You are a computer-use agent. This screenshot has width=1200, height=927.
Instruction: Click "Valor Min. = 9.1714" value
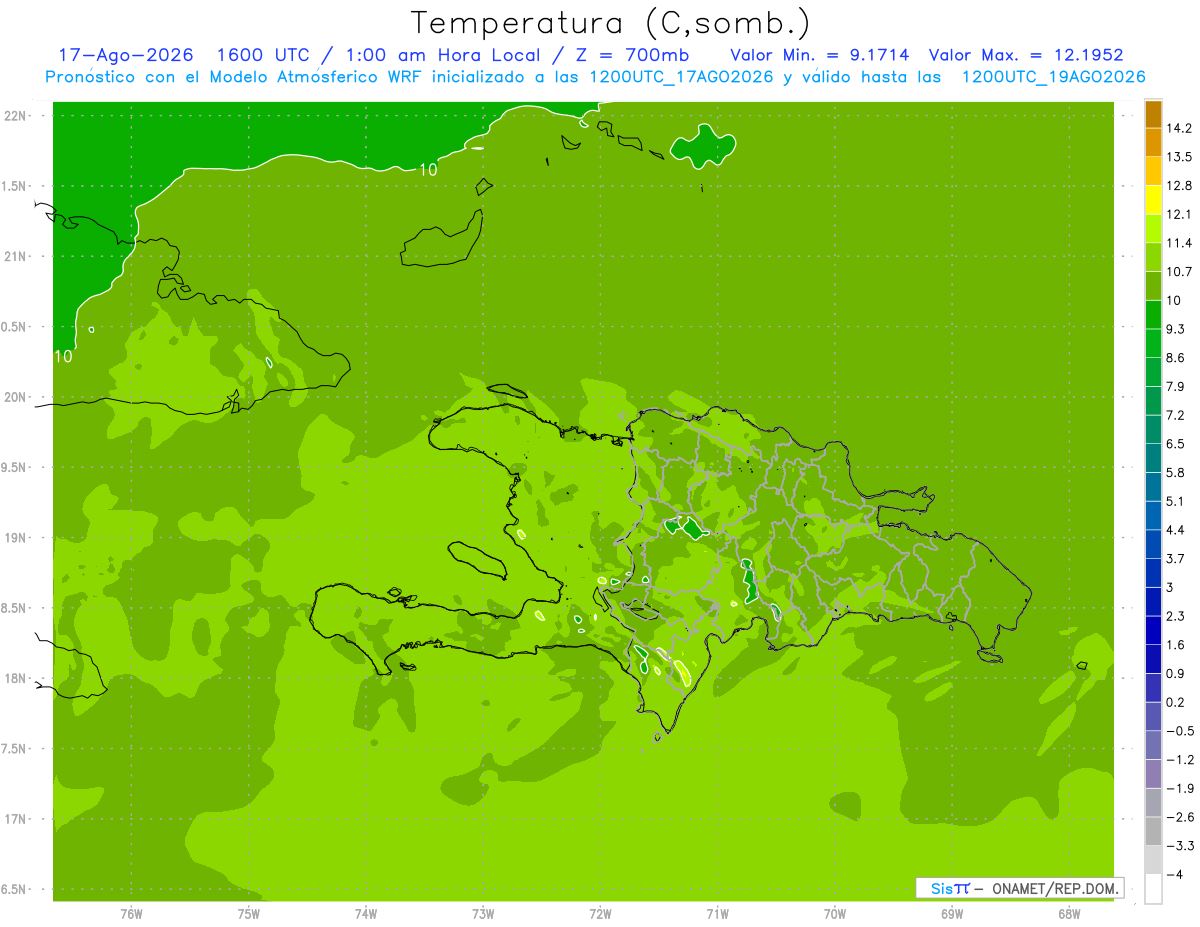point(820,55)
